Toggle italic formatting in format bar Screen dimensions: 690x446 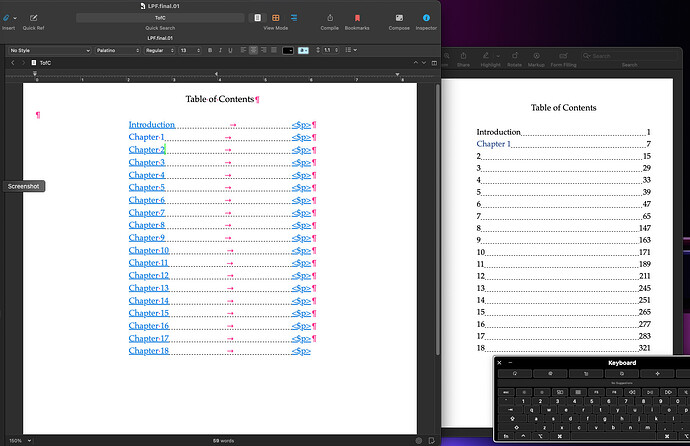221,50
